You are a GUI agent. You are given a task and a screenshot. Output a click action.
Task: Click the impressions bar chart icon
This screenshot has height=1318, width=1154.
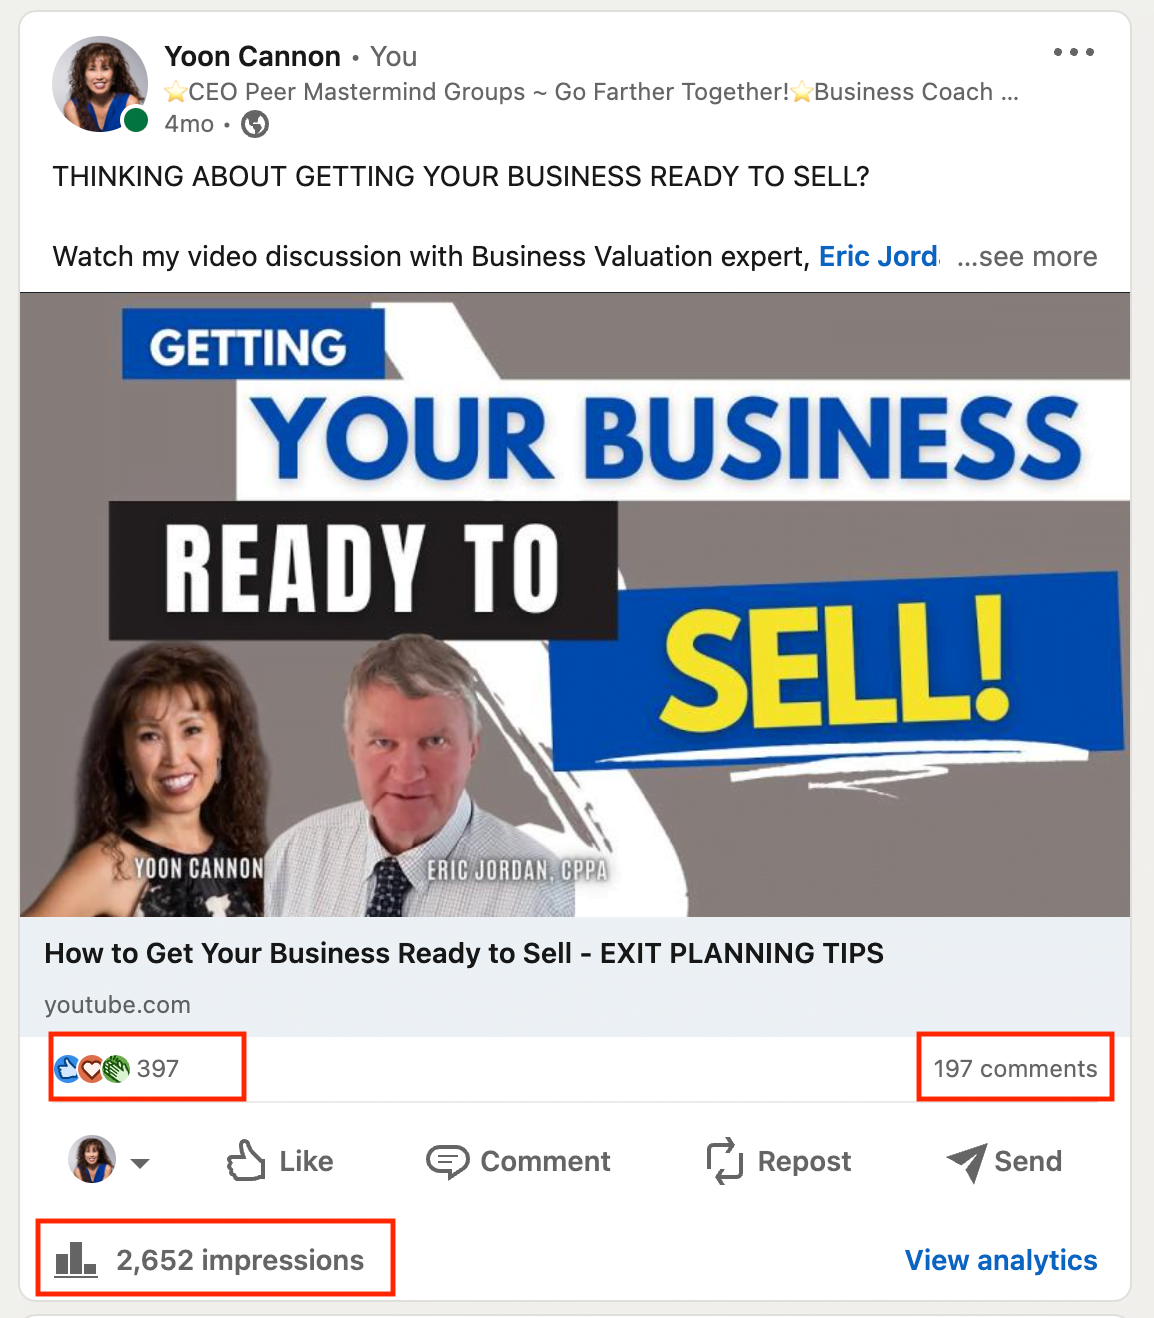click(76, 1260)
